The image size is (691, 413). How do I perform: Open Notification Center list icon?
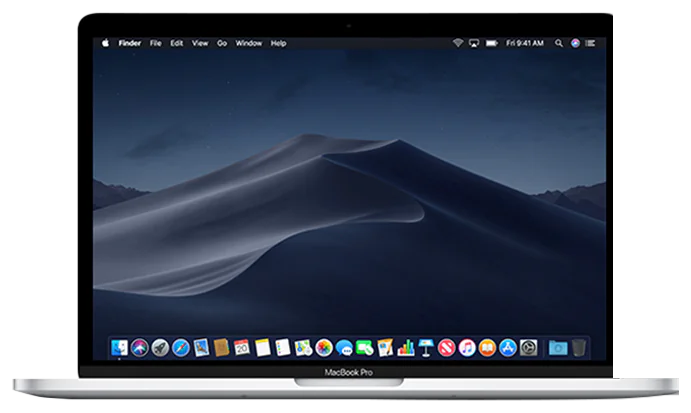pyautogui.click(x=591, y=43)
